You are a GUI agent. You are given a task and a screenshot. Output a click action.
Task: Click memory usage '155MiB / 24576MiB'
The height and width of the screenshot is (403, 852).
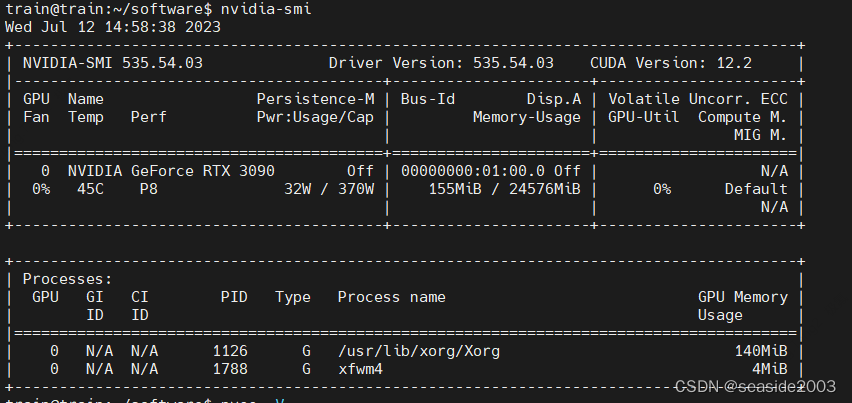[x=504, y=189]
